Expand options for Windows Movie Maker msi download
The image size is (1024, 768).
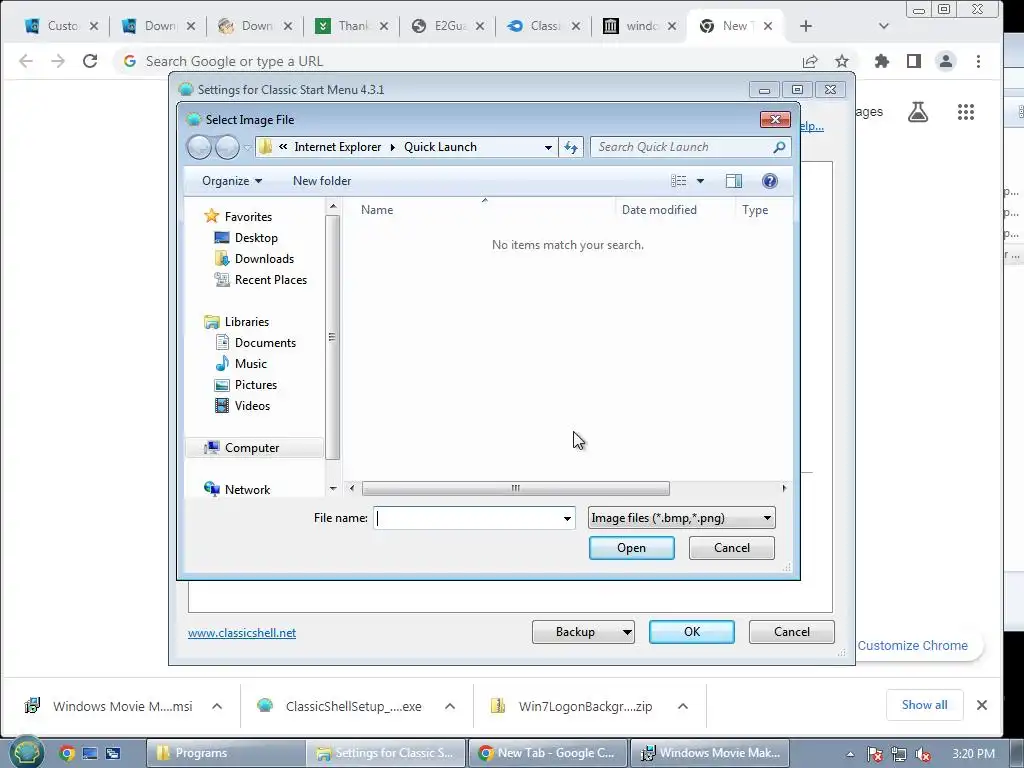click(x=217, y=706)
